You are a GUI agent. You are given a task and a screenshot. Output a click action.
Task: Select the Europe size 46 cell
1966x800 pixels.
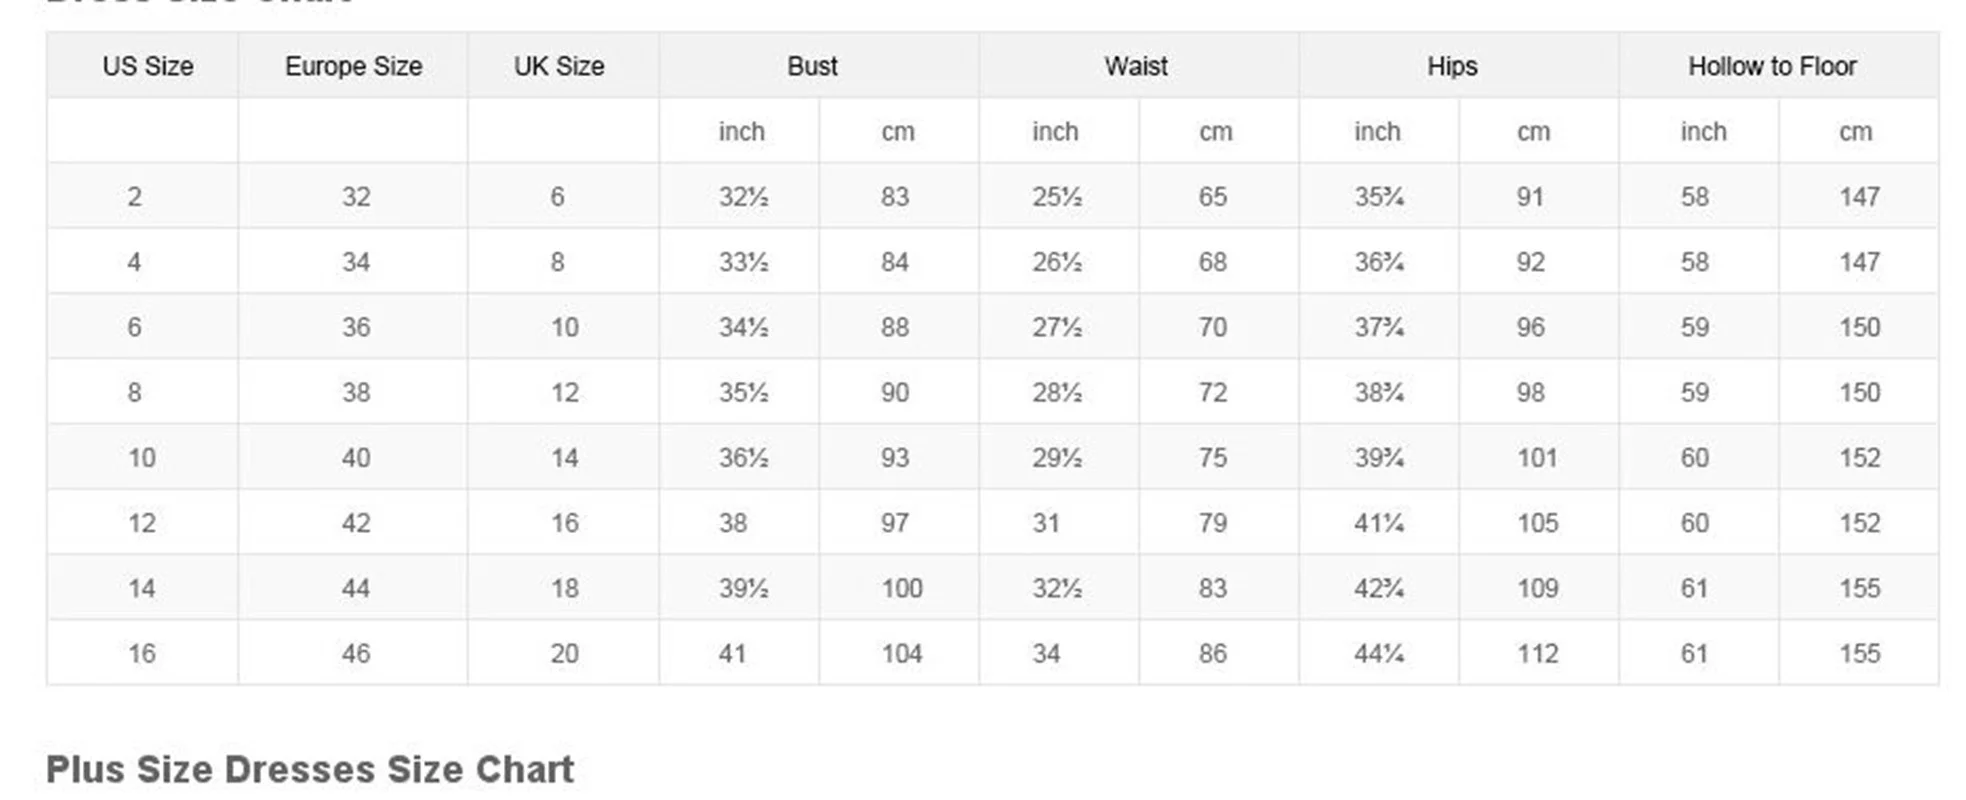coord(356,654)
